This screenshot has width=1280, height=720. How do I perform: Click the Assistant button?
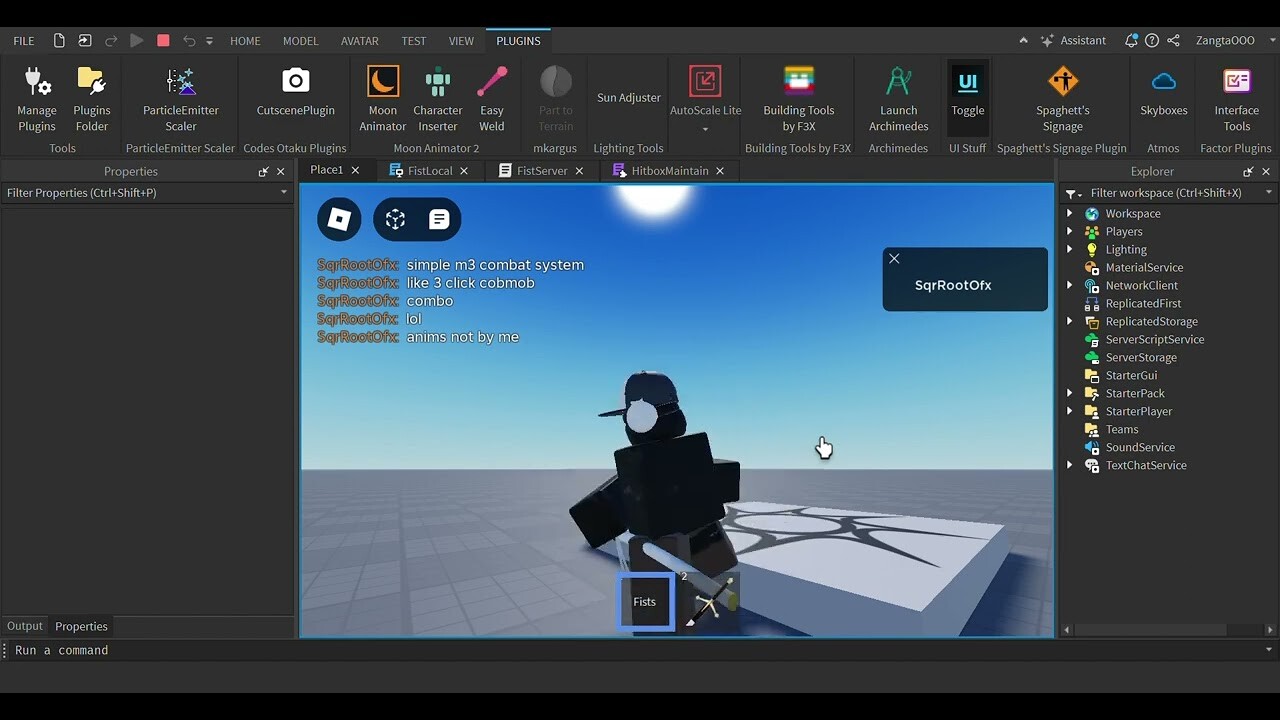coord(1074,40)
